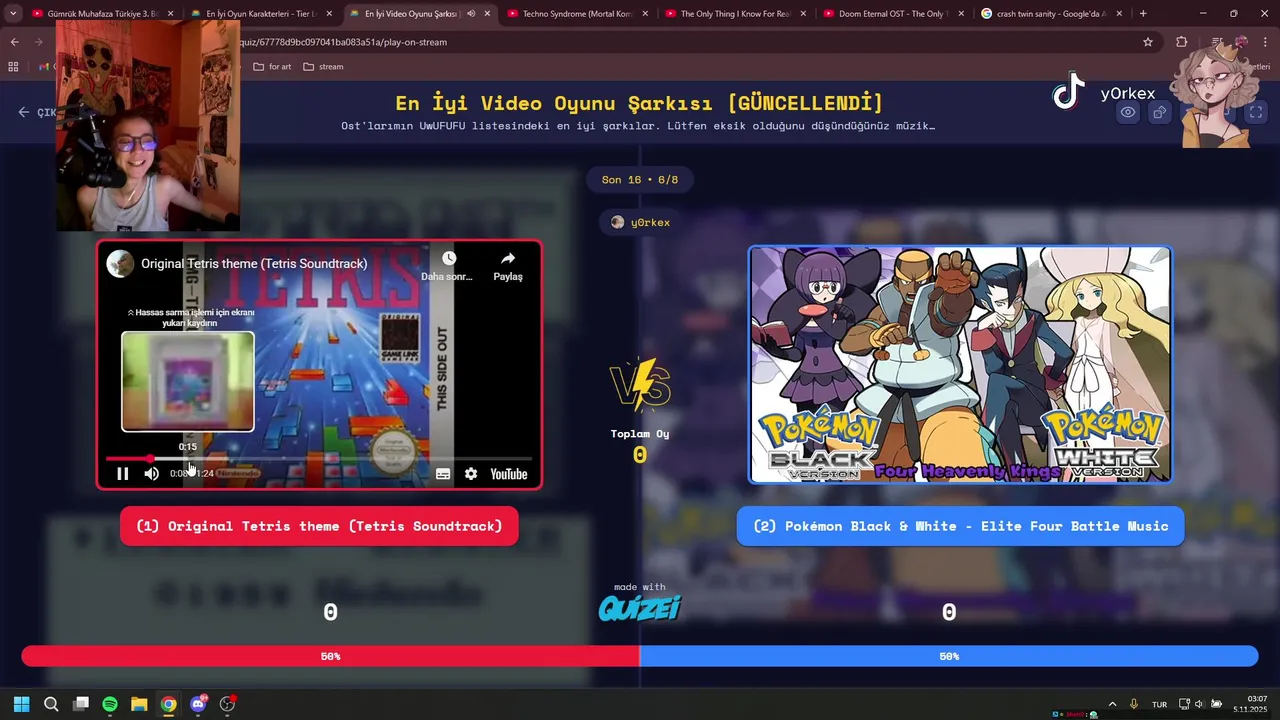Open Task View on the taskbar
Viewport: 1280px width, 720px height.
pyautogui.click(x=81, y=704)
